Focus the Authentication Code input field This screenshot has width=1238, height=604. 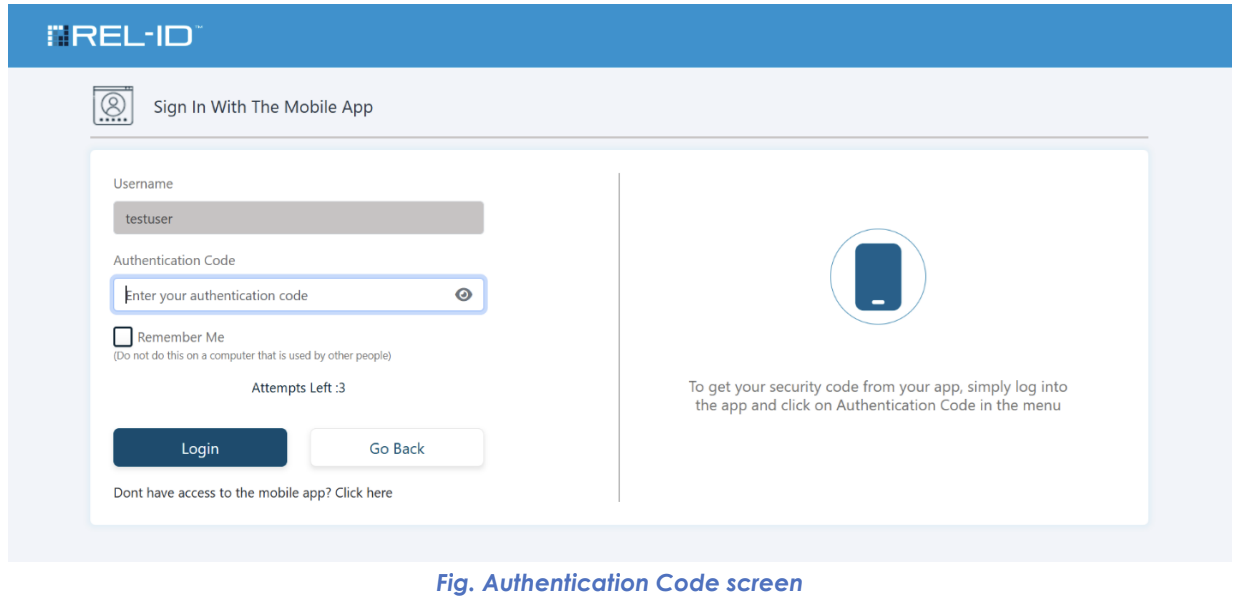pyautogui.click(x=299, y=295)
